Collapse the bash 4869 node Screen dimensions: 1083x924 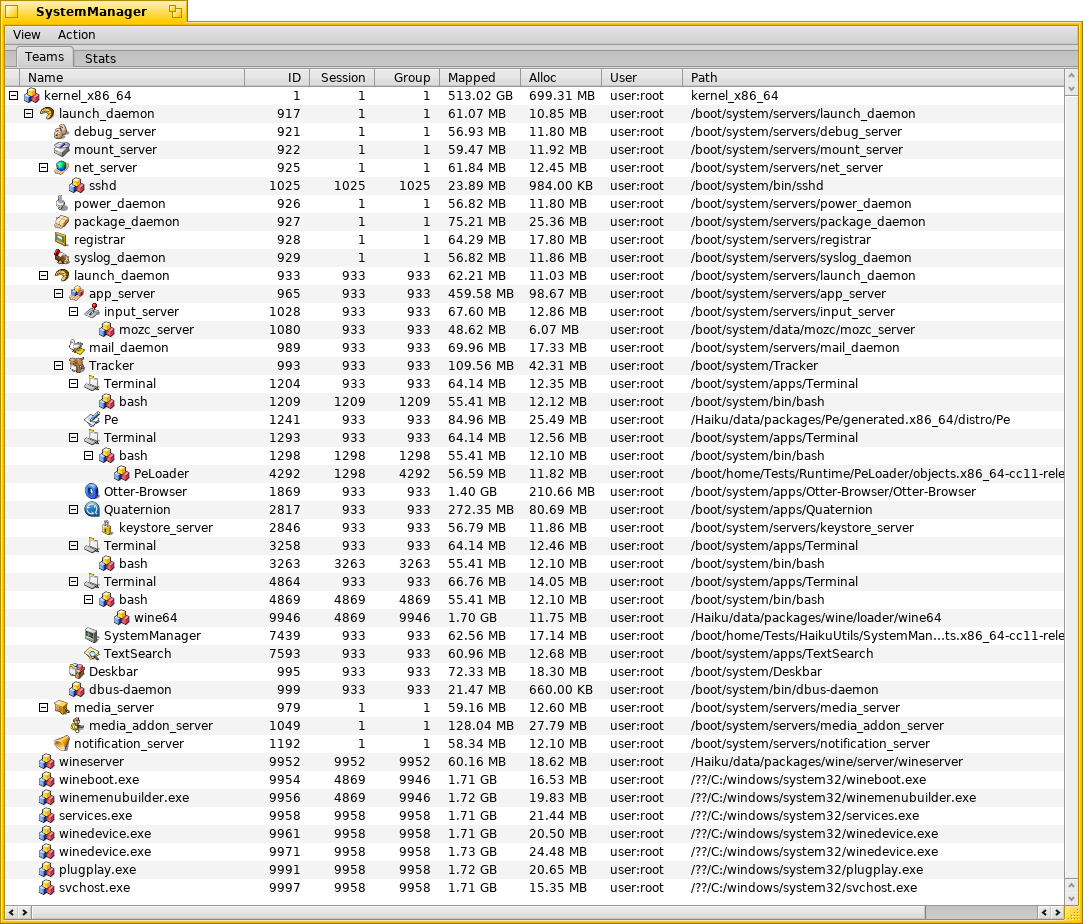[88, 599]
